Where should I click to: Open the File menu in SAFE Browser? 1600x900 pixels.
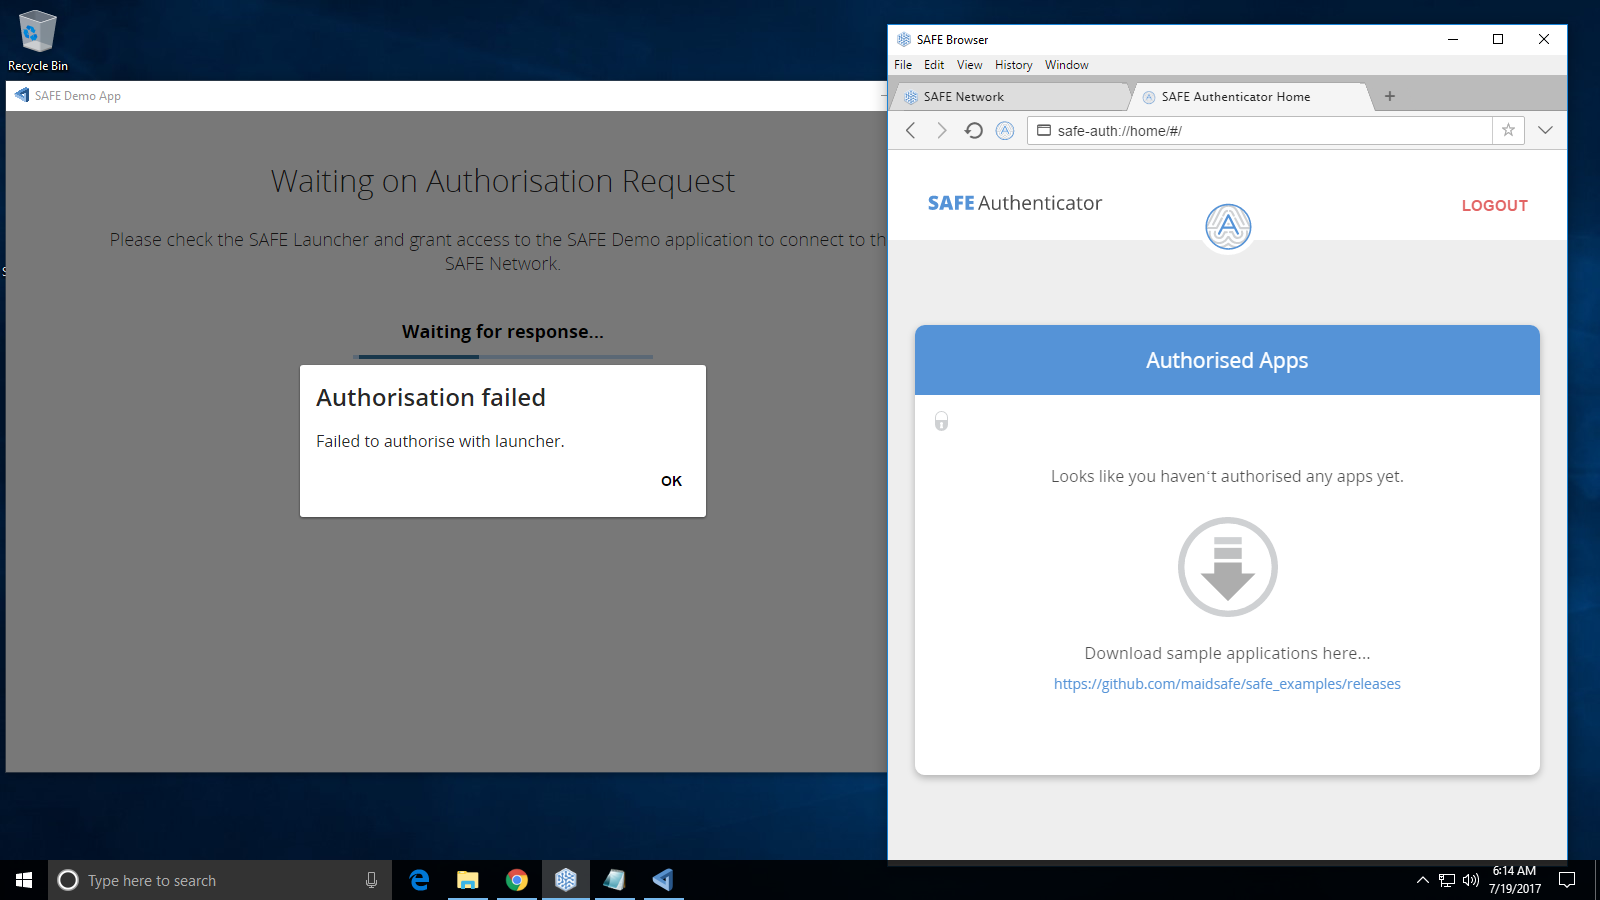point(903,65)
